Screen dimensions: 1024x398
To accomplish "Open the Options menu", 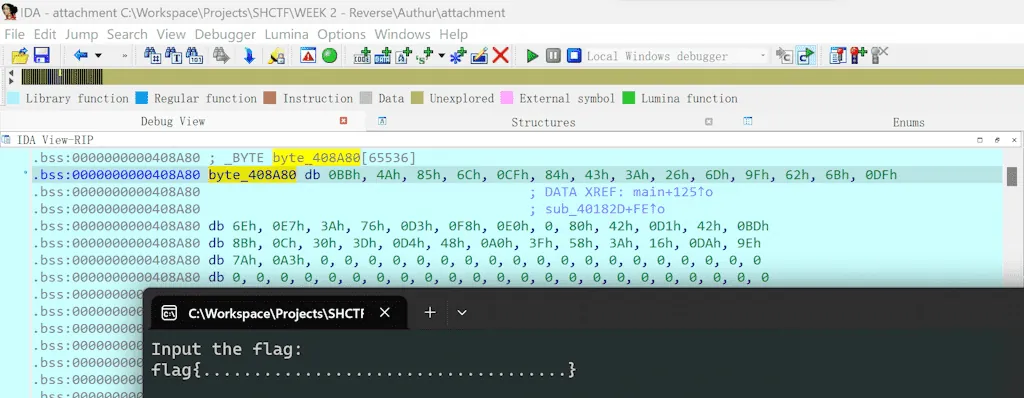I will pyautogui.click(x=342, y=34).
